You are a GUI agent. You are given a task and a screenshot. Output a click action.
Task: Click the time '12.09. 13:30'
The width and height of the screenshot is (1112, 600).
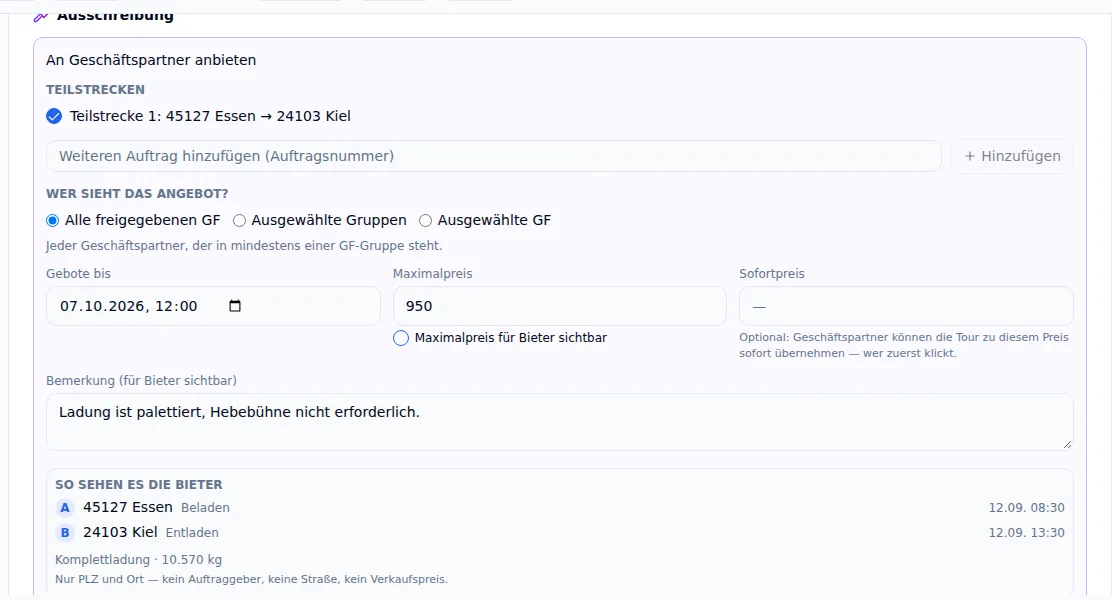point(1026,533)
